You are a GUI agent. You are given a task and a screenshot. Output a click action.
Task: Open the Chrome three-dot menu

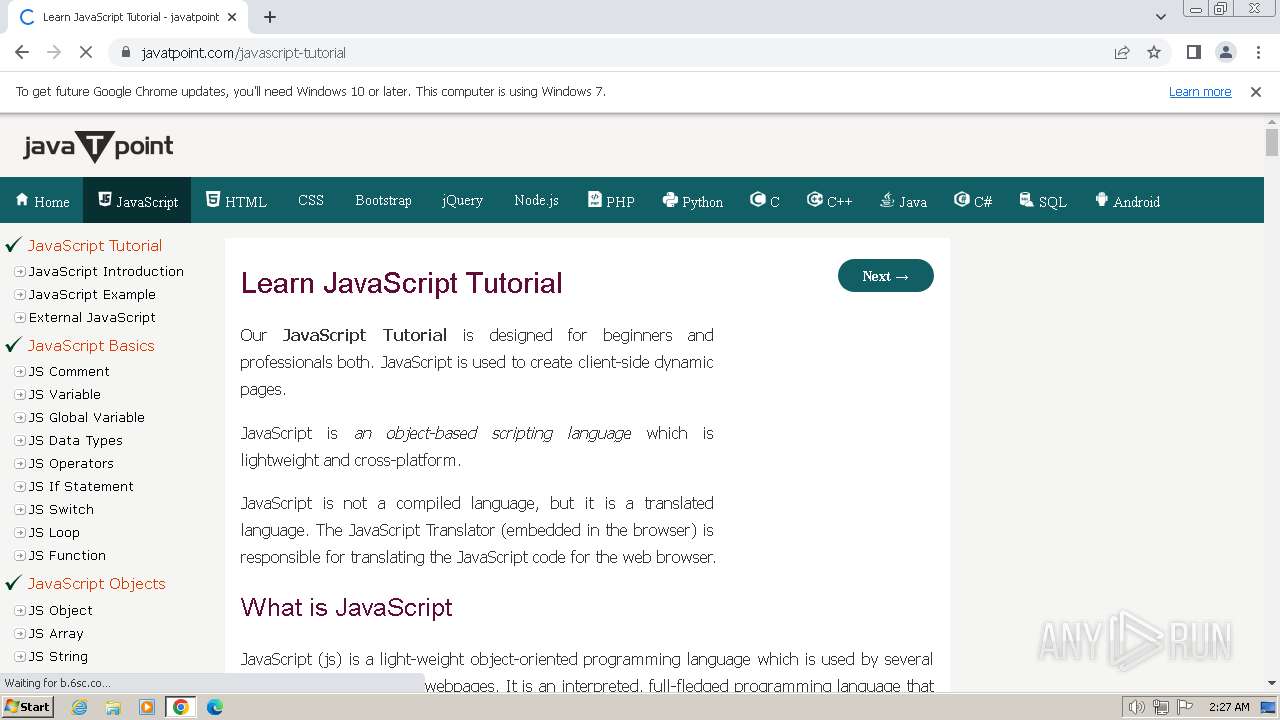coord(1258,52)
